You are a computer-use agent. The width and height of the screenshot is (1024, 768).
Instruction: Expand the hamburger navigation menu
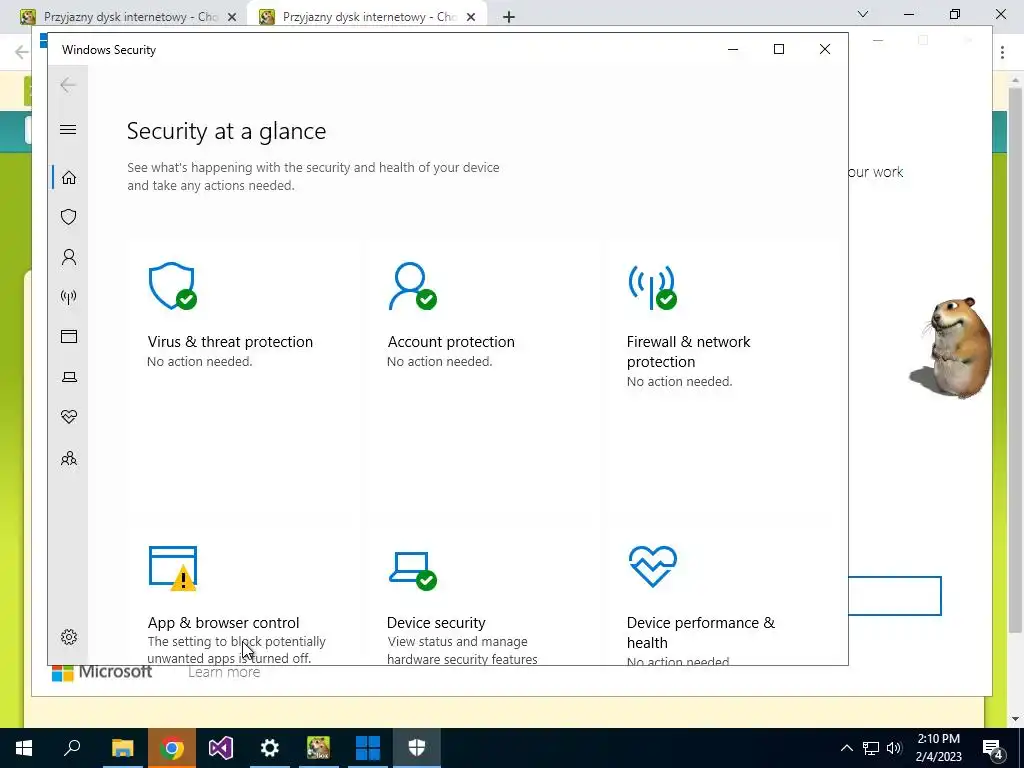(x=68, y=129)
